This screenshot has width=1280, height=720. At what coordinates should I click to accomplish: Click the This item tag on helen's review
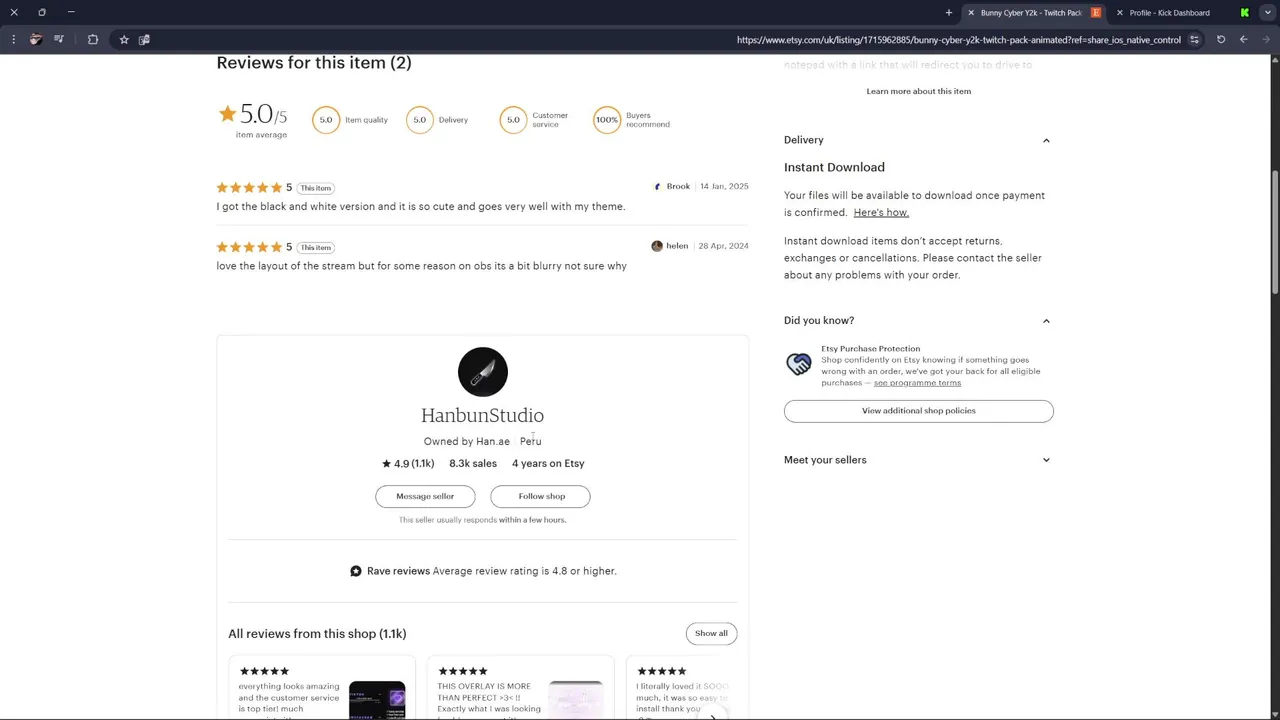316,248
